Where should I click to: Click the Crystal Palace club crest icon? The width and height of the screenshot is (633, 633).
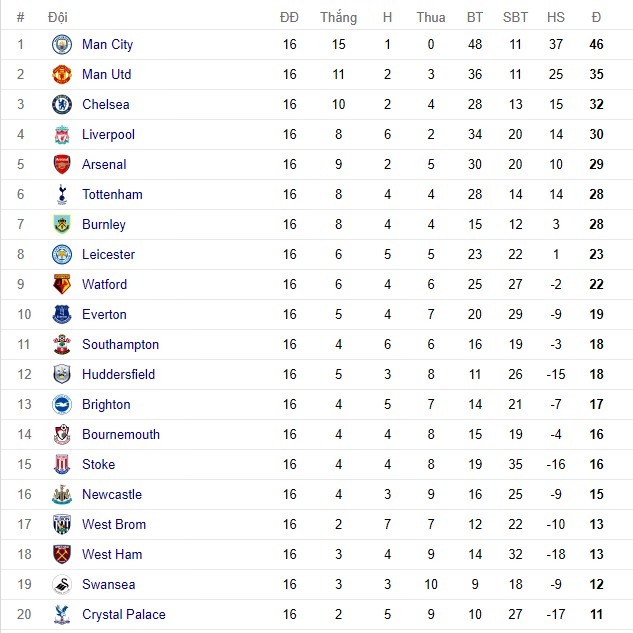click(62, 615)
